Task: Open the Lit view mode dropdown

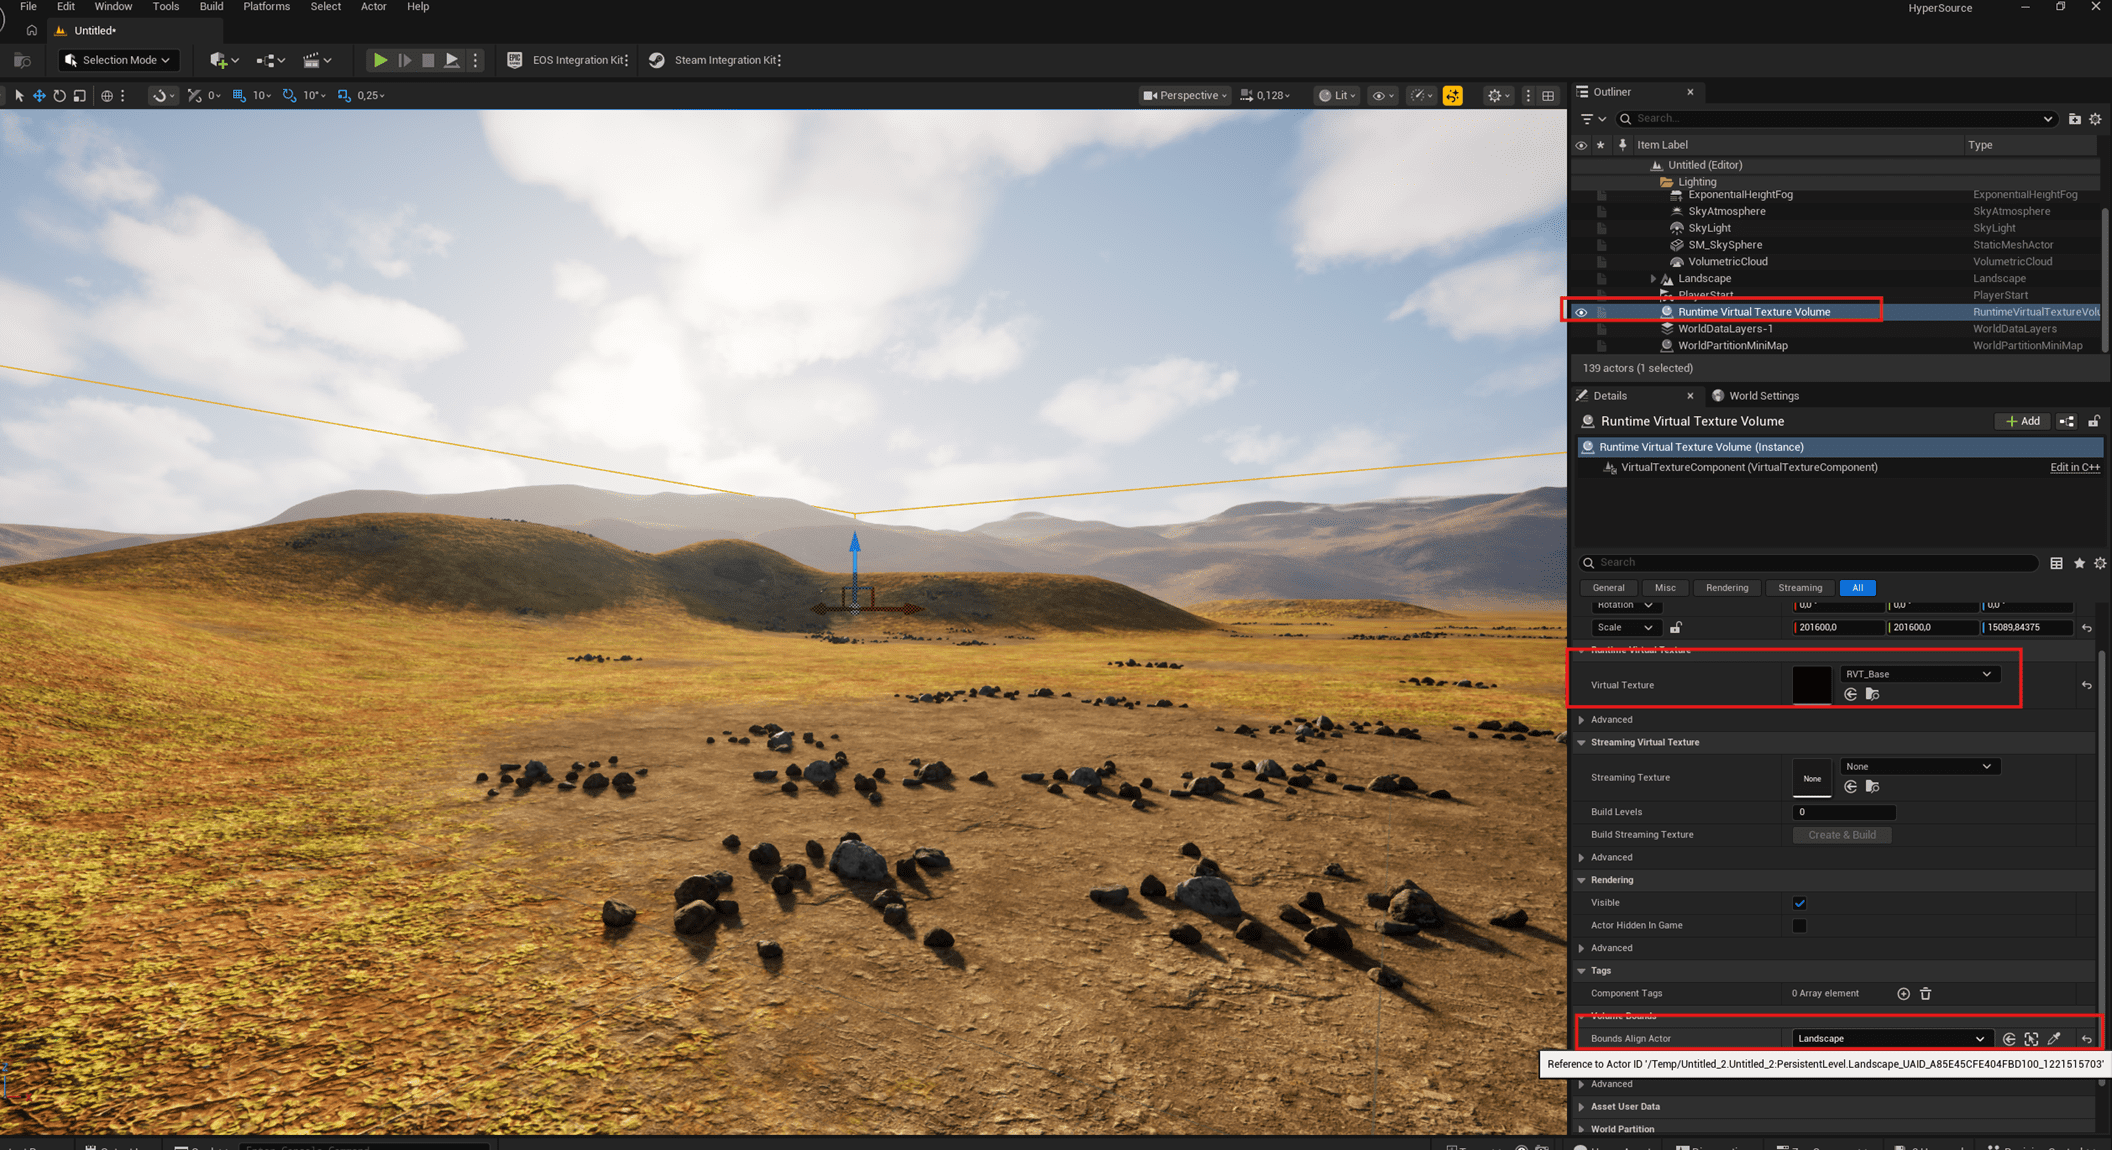Action: (1337, 95)
